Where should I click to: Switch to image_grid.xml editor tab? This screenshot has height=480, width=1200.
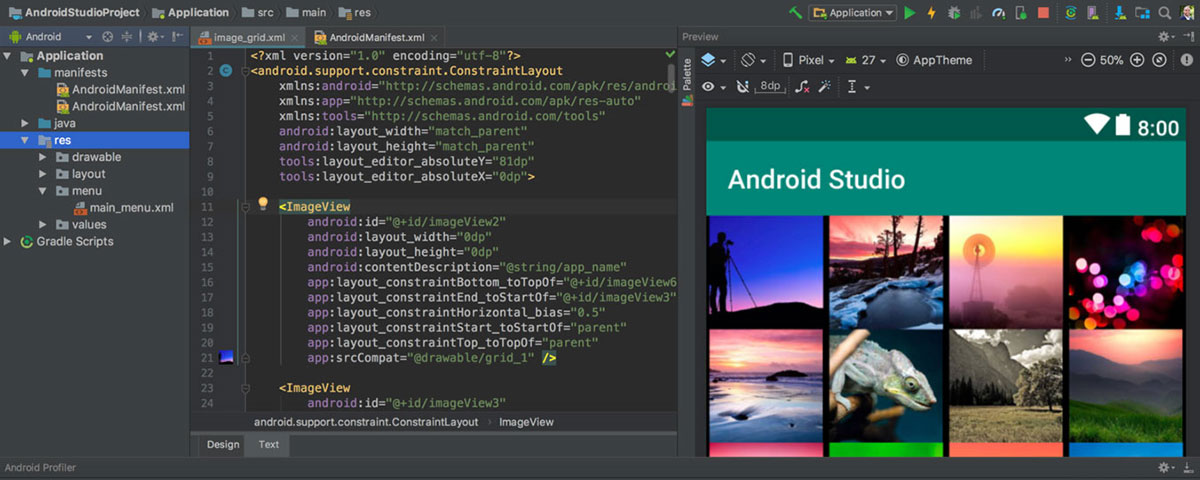click(248, 37)
